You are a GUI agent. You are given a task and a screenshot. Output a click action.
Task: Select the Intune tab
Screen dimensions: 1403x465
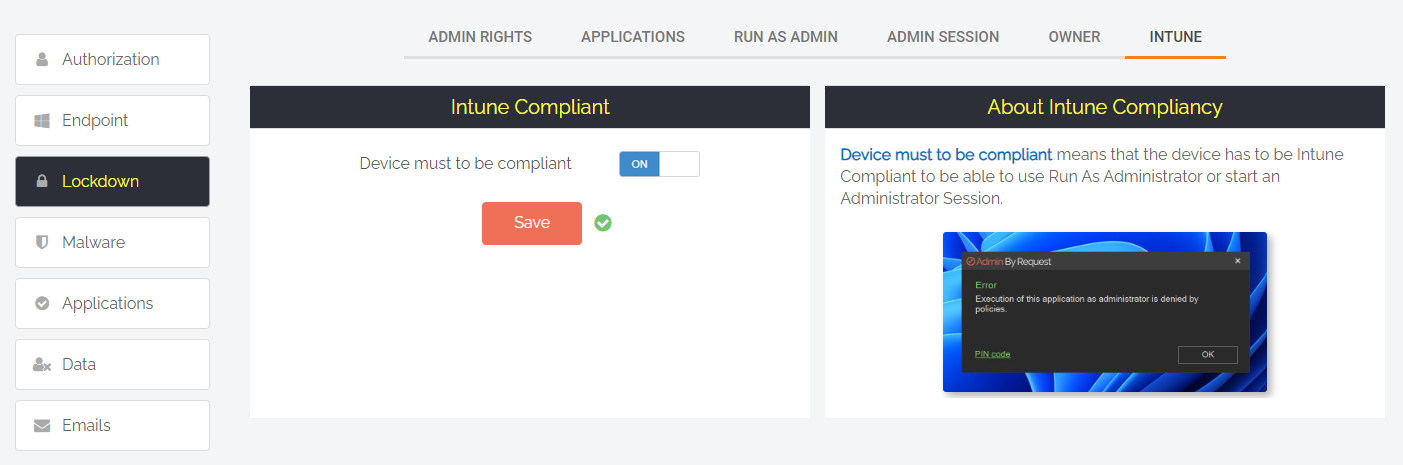pos(1175,37)
